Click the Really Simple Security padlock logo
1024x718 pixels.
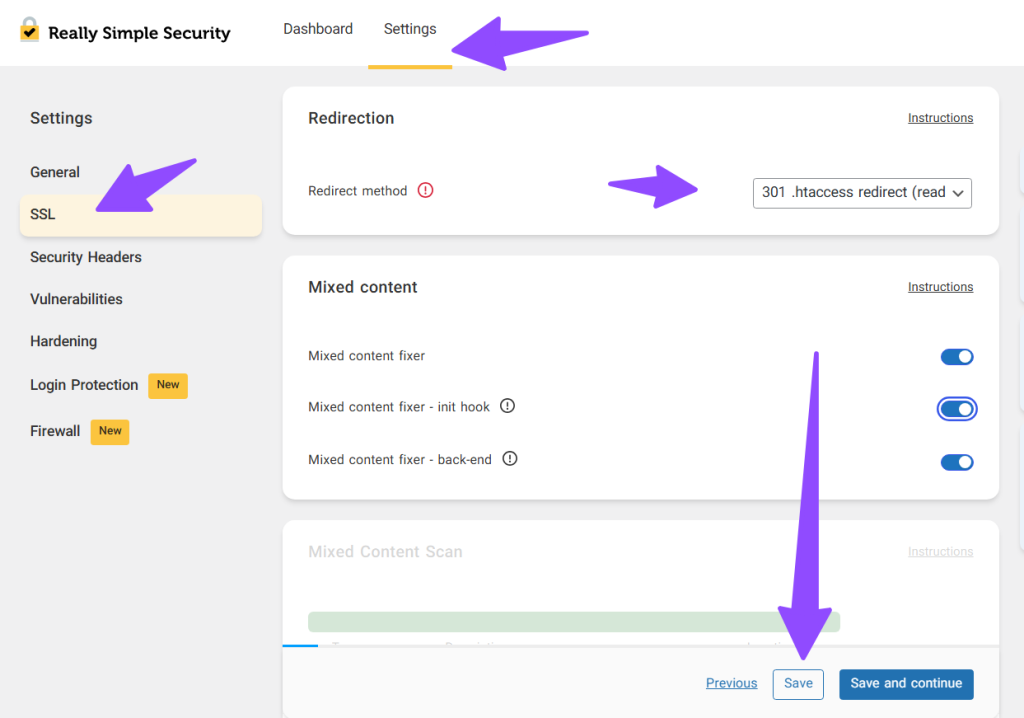tap(29, 29)
